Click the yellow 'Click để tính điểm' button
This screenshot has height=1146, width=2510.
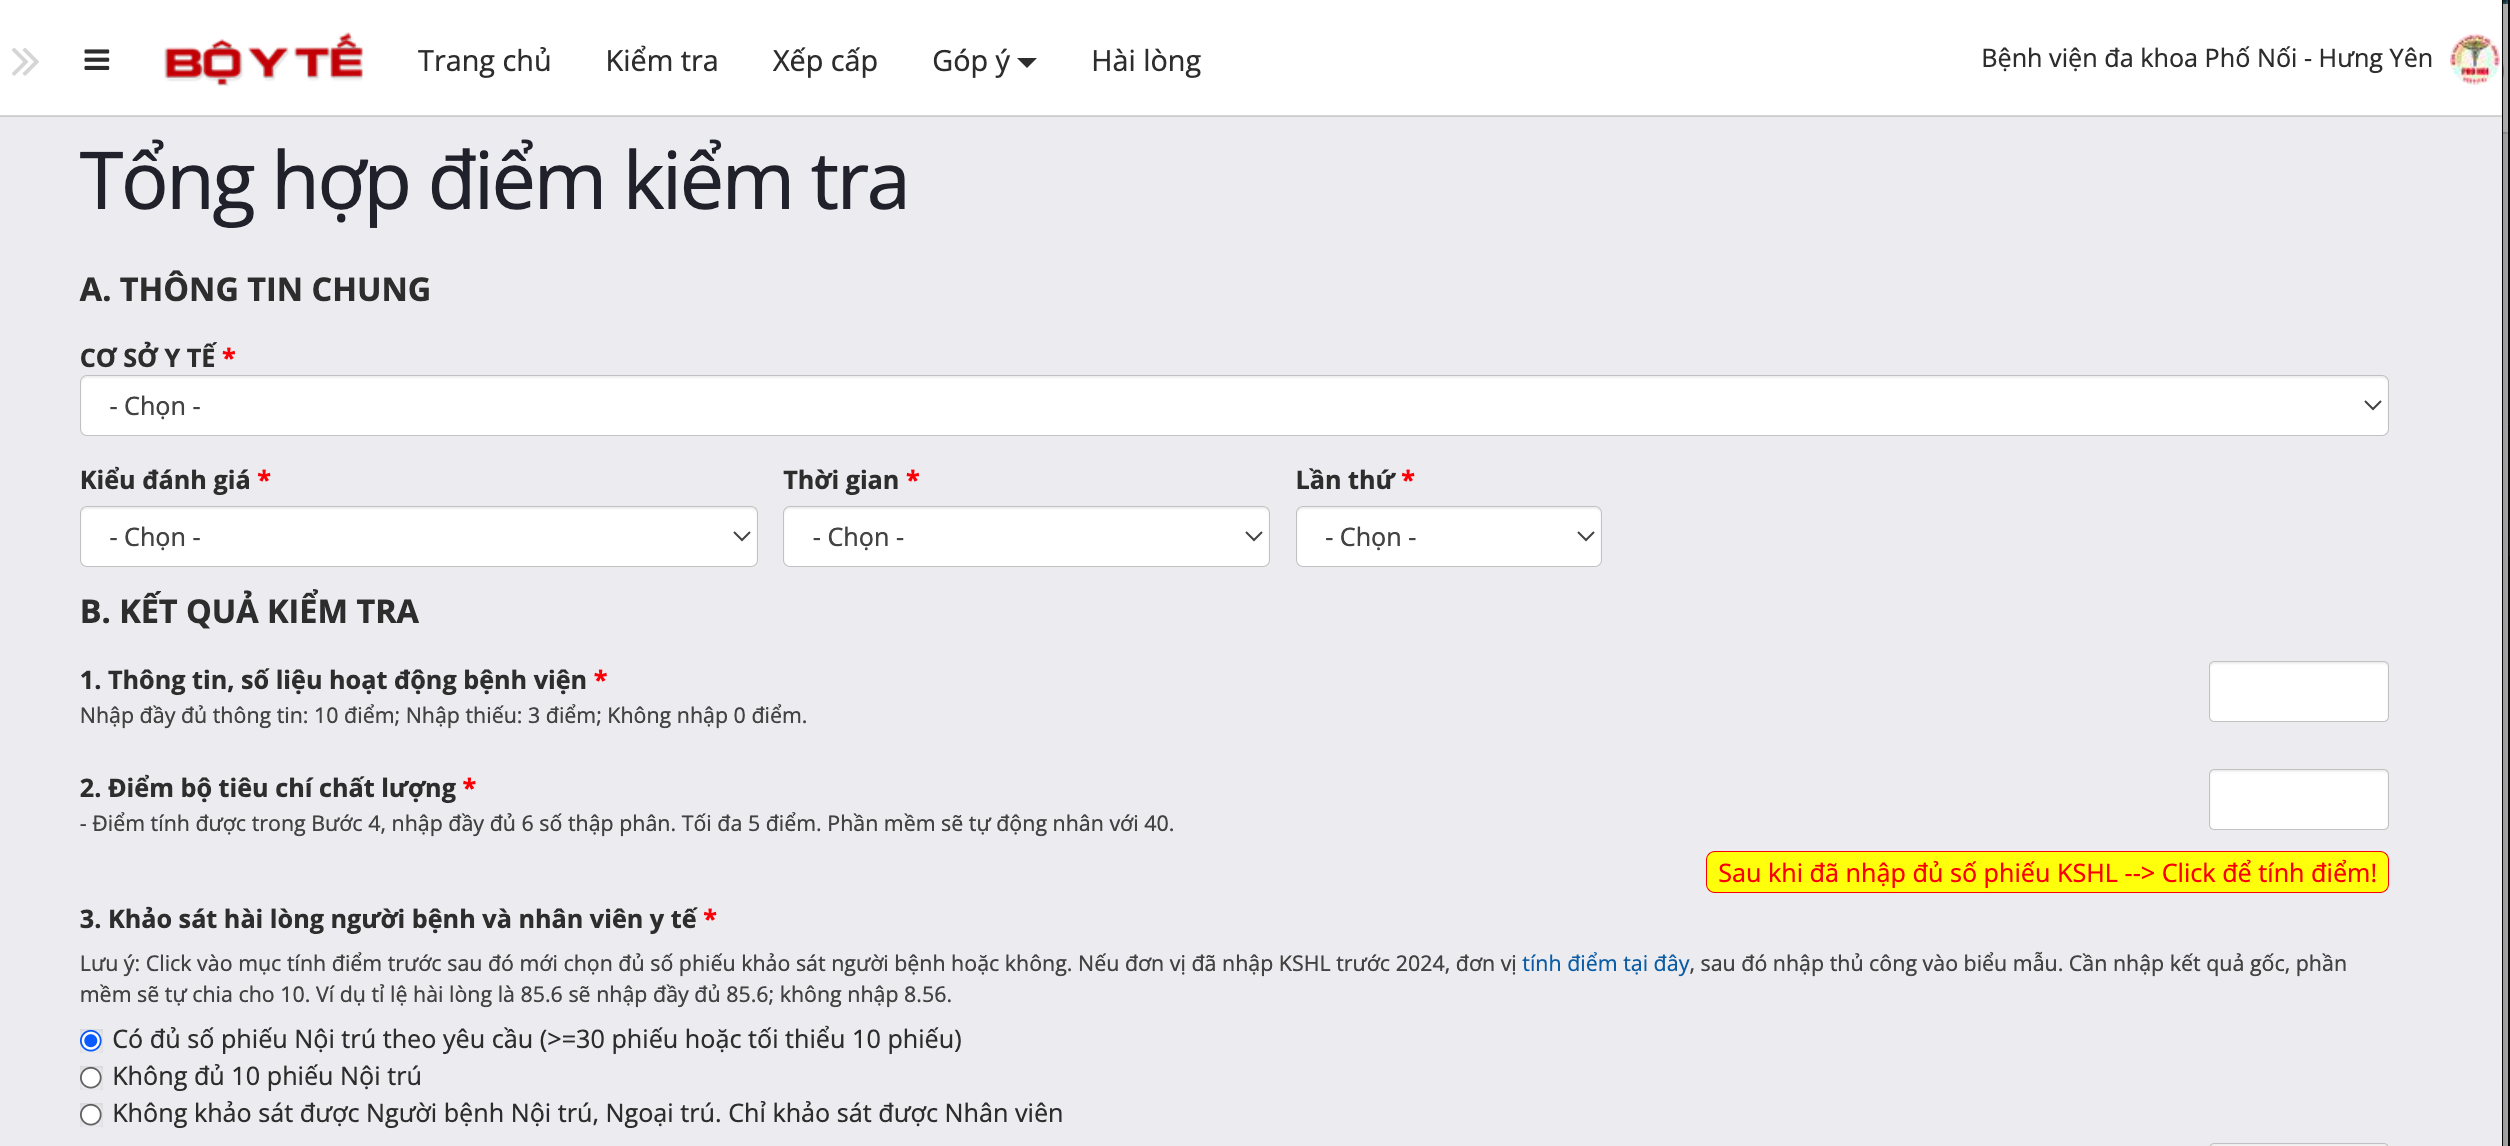[2046, 873]
